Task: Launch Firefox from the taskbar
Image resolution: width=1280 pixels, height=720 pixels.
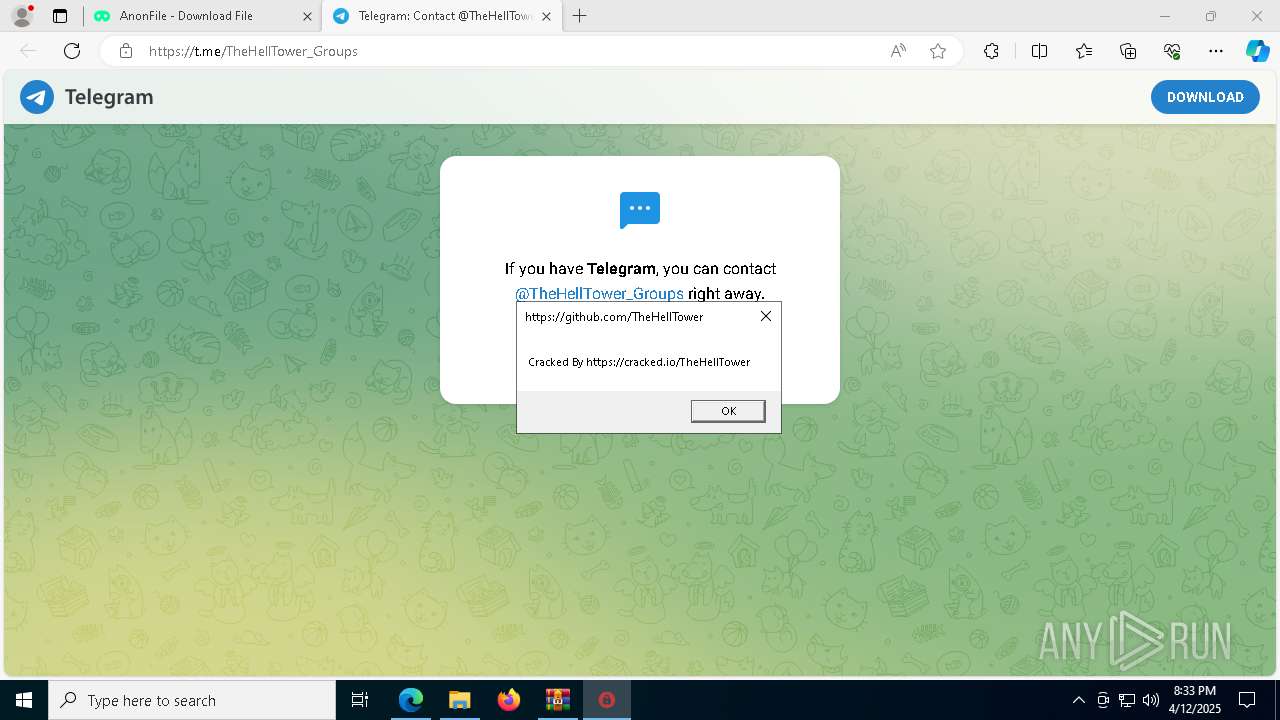Action: tap(509, 700)
